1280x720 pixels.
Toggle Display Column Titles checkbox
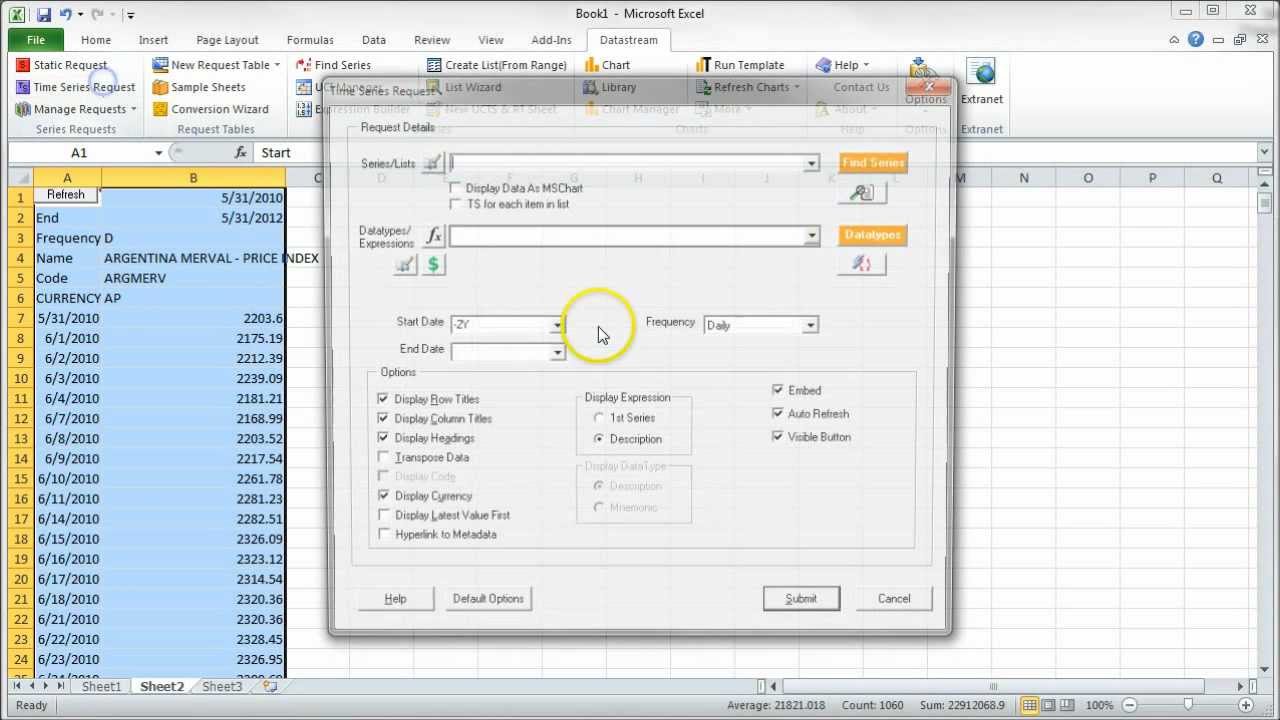click(x=383, y=418)
